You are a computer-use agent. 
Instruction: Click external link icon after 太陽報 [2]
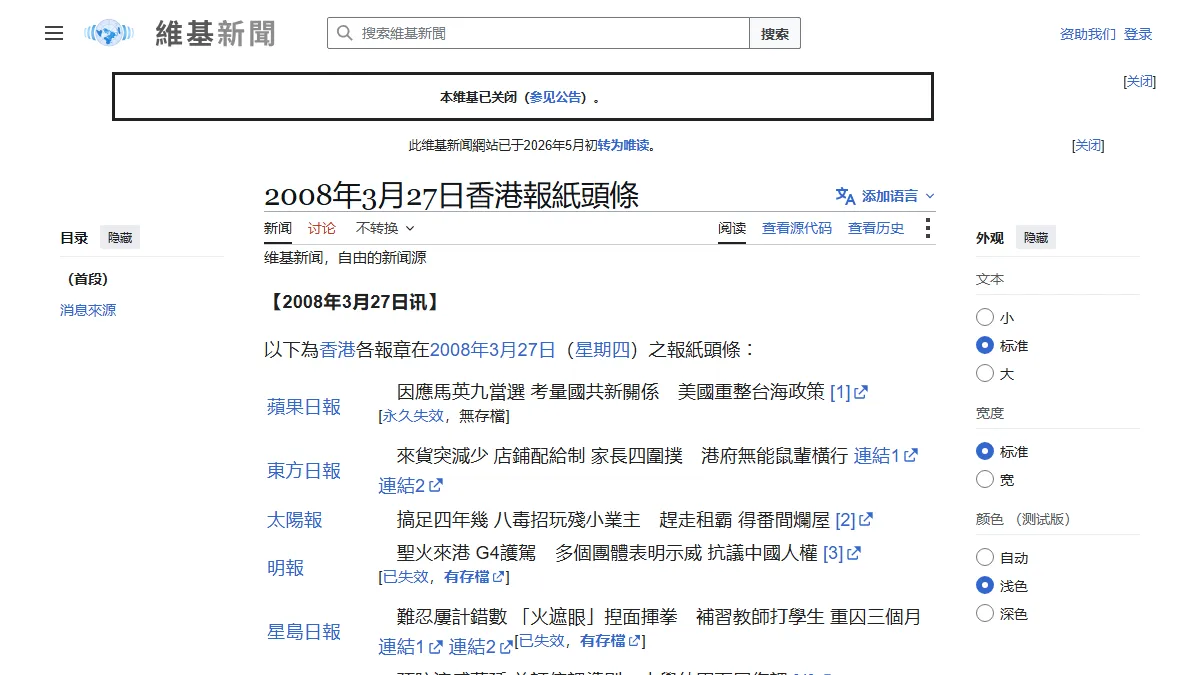[x=866, y=520]
